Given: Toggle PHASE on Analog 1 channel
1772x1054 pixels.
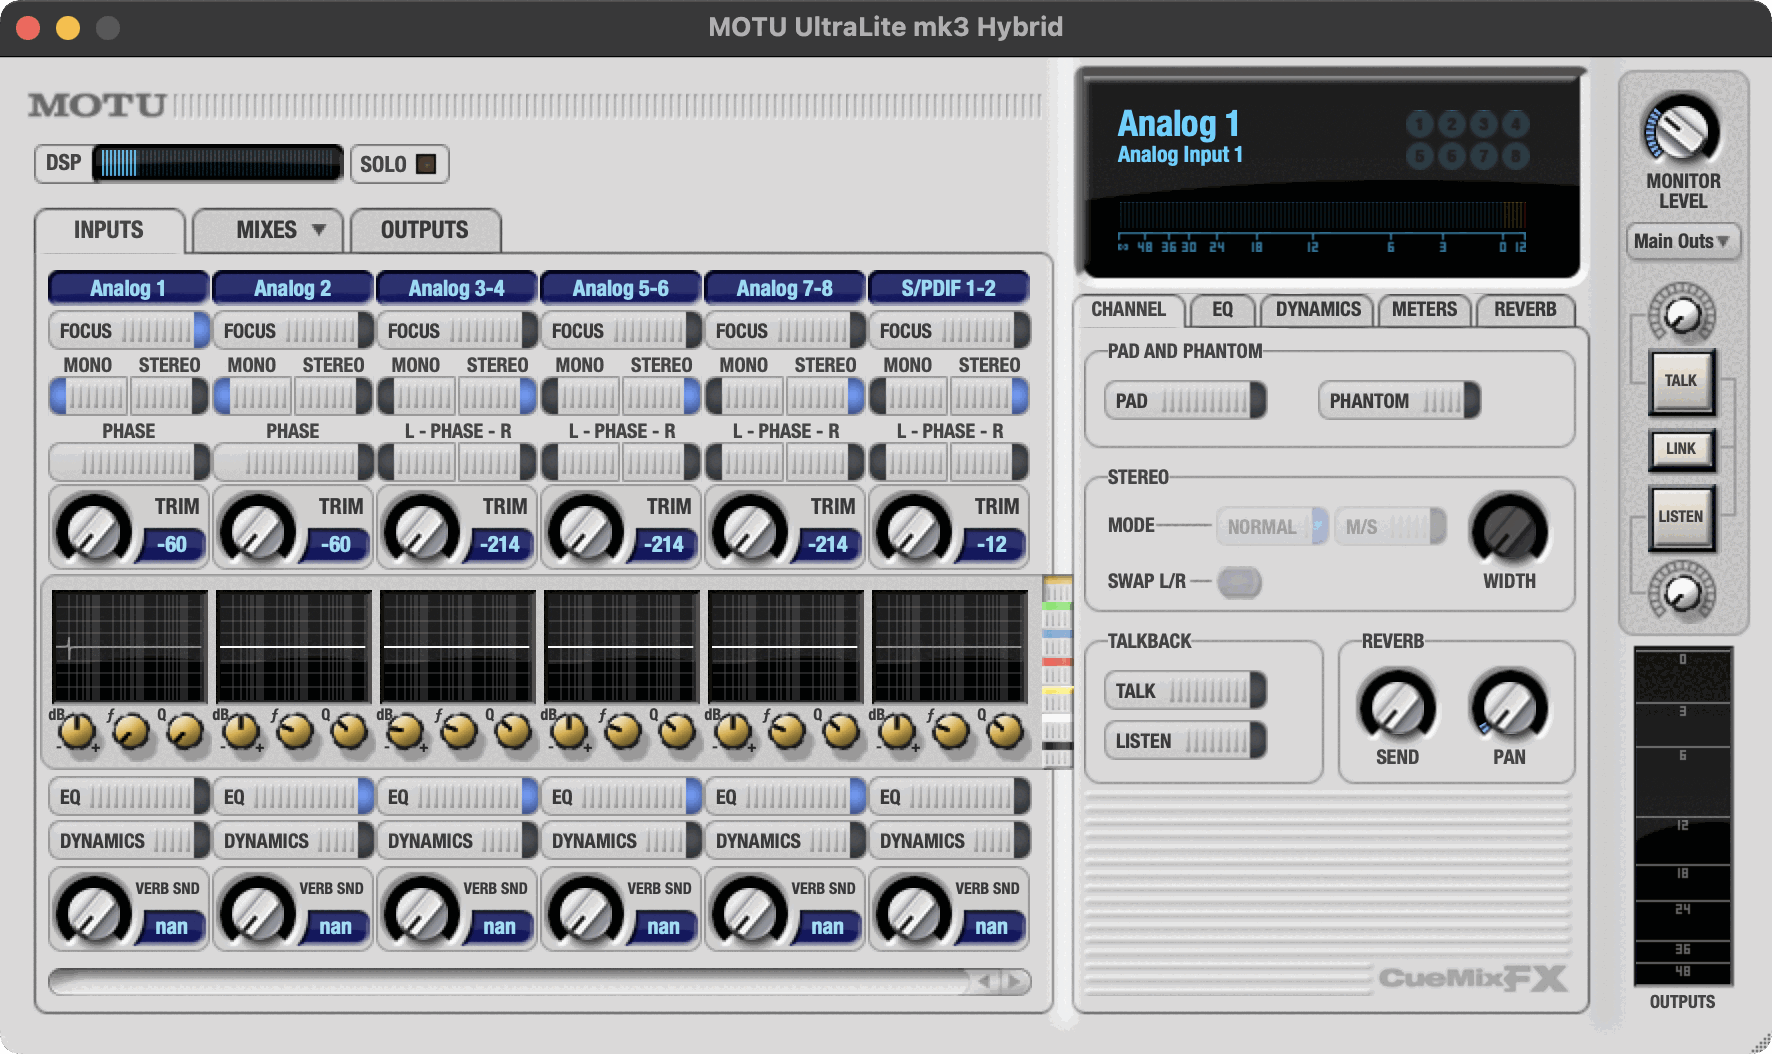Looking at the screenshot, I should tap(129, 462).
